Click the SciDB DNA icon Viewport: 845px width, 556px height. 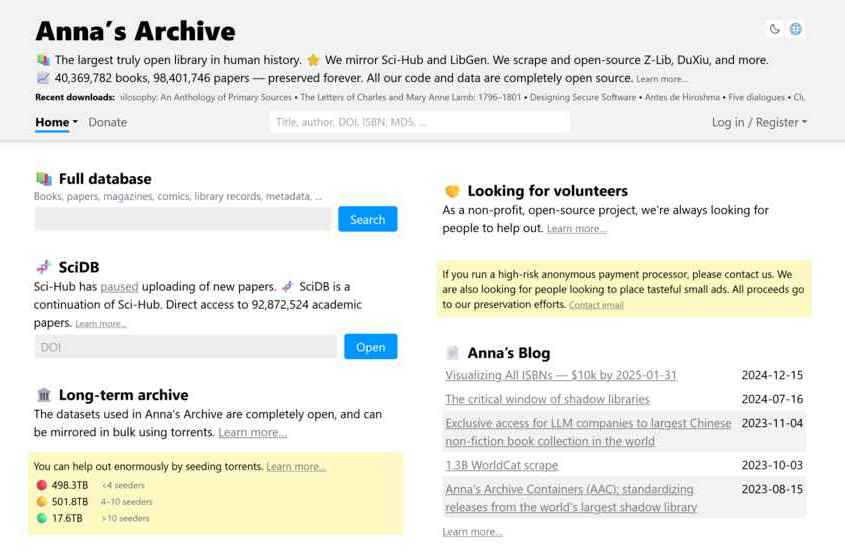[x=43, y=267]
